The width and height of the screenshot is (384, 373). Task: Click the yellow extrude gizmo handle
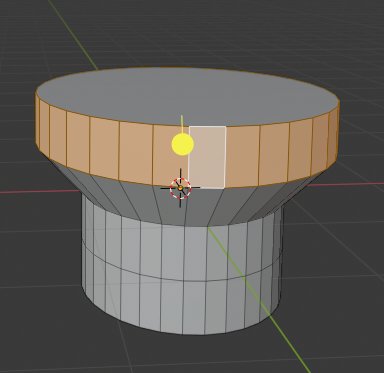point(183,144)
